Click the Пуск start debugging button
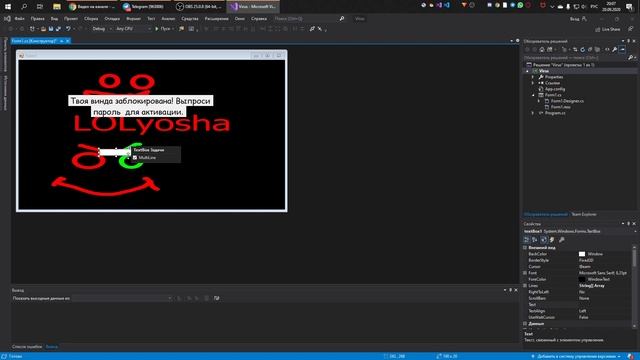The width and height of the screenshot is (640, 360). click(x=163, y=29)
